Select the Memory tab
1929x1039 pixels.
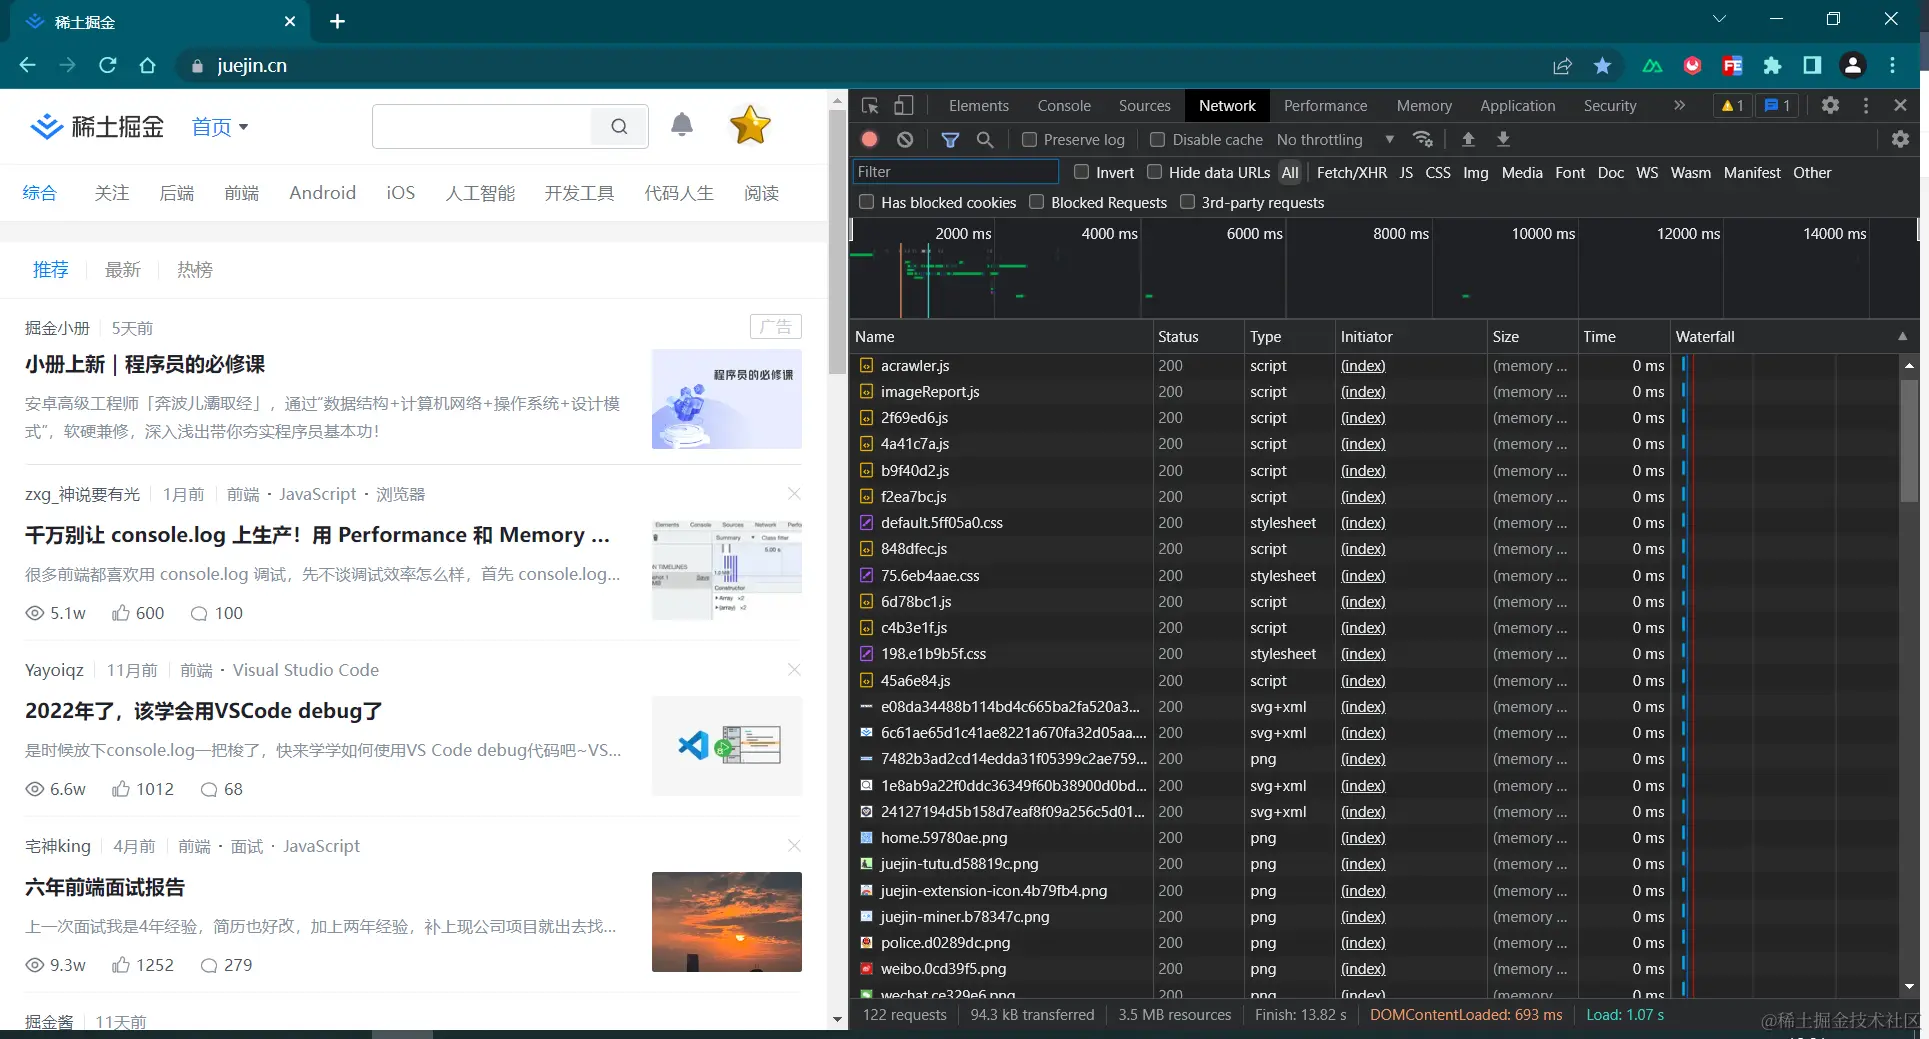pyautogui.click(x=1424, y=105)
